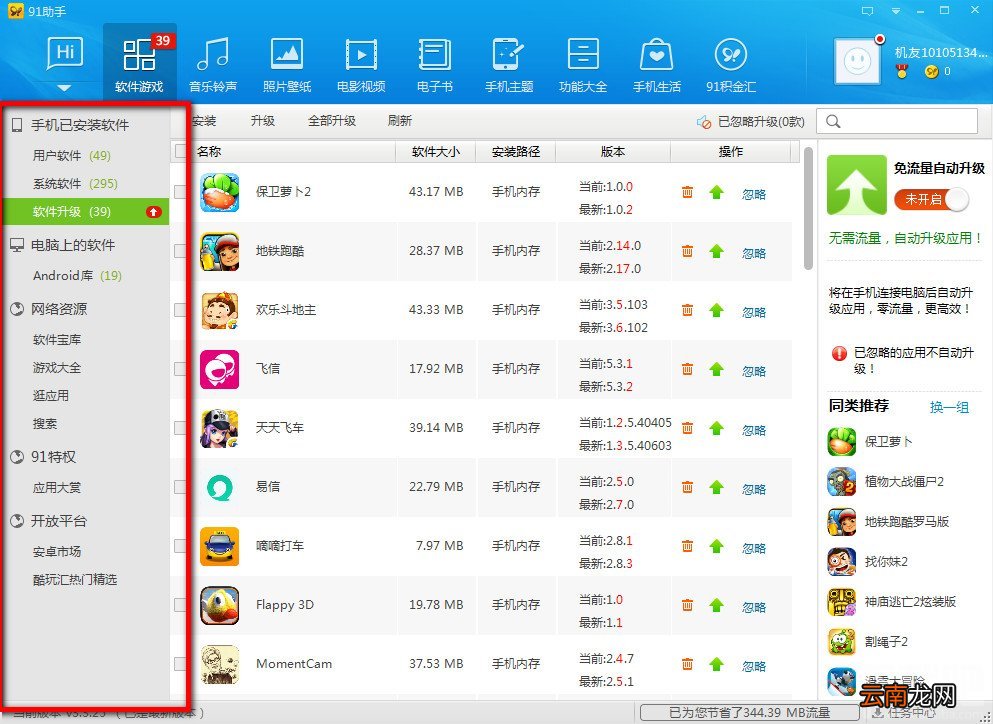The height and width of the screenshot is (724, 993).
Task: Open the Hi welcome tab icon
Action: 65,54
